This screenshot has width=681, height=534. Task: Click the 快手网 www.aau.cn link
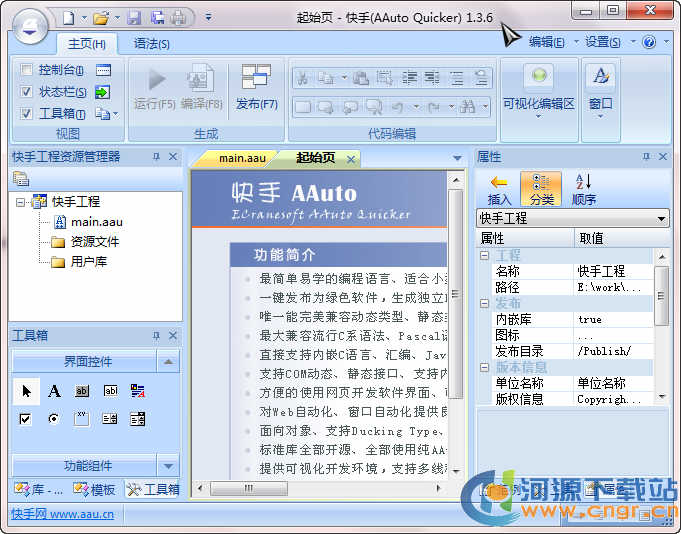point(62,515)
